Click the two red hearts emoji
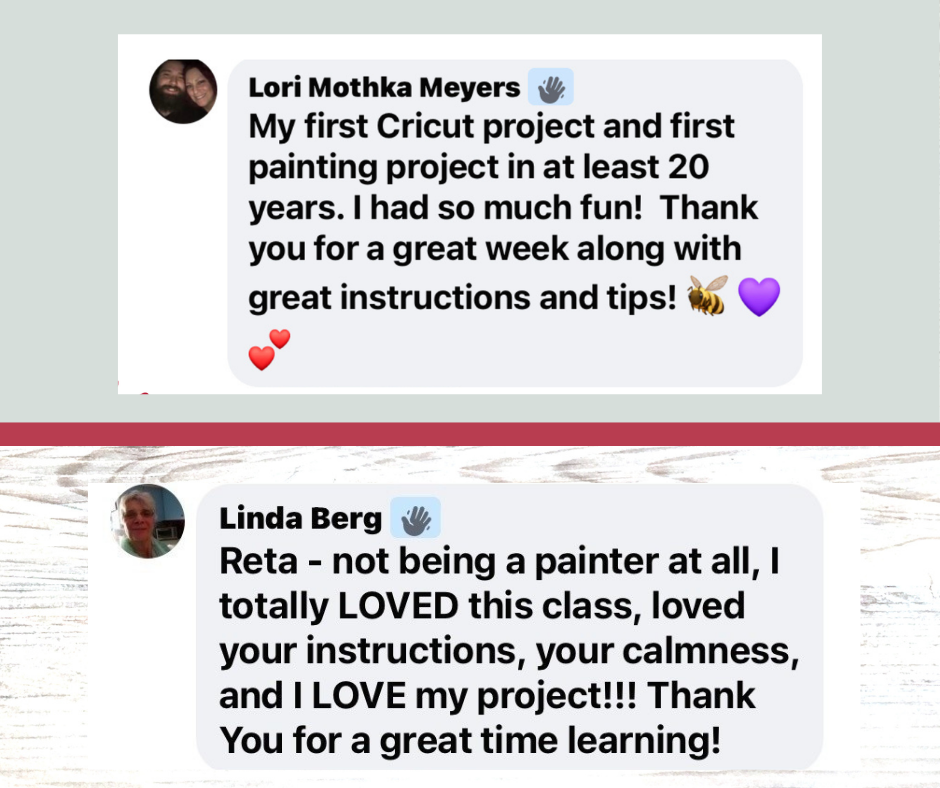 269,350
